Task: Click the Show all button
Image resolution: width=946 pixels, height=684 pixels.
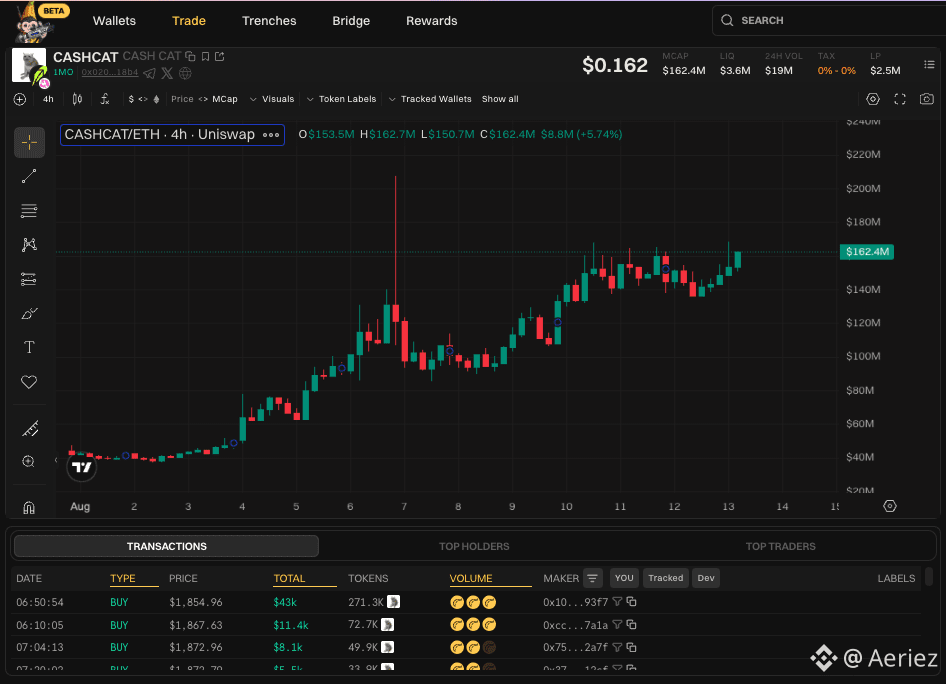Action: 500,99
